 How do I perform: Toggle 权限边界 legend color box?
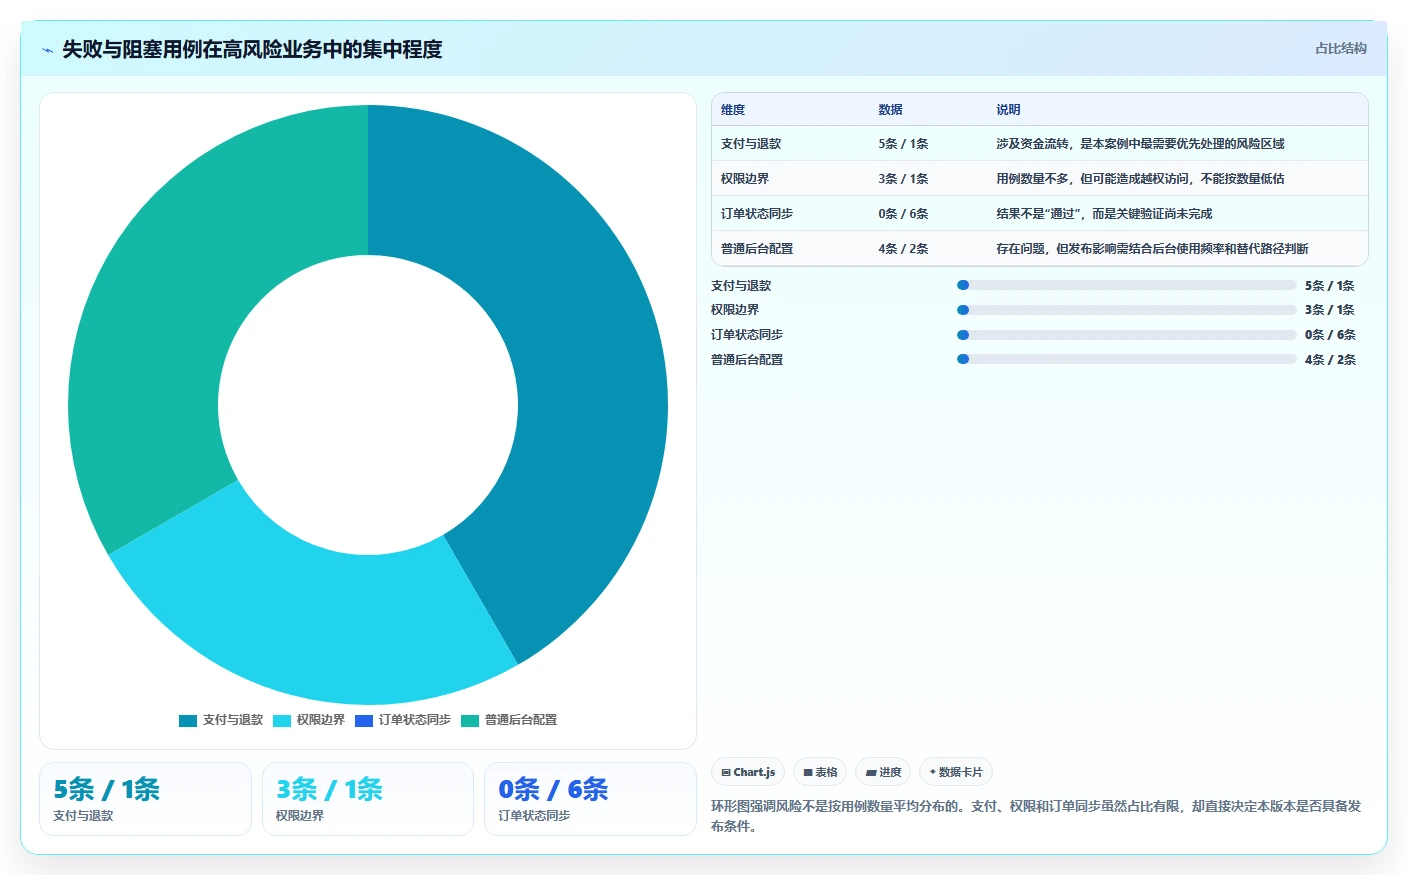pyautogui.click(x=282, y=720)
